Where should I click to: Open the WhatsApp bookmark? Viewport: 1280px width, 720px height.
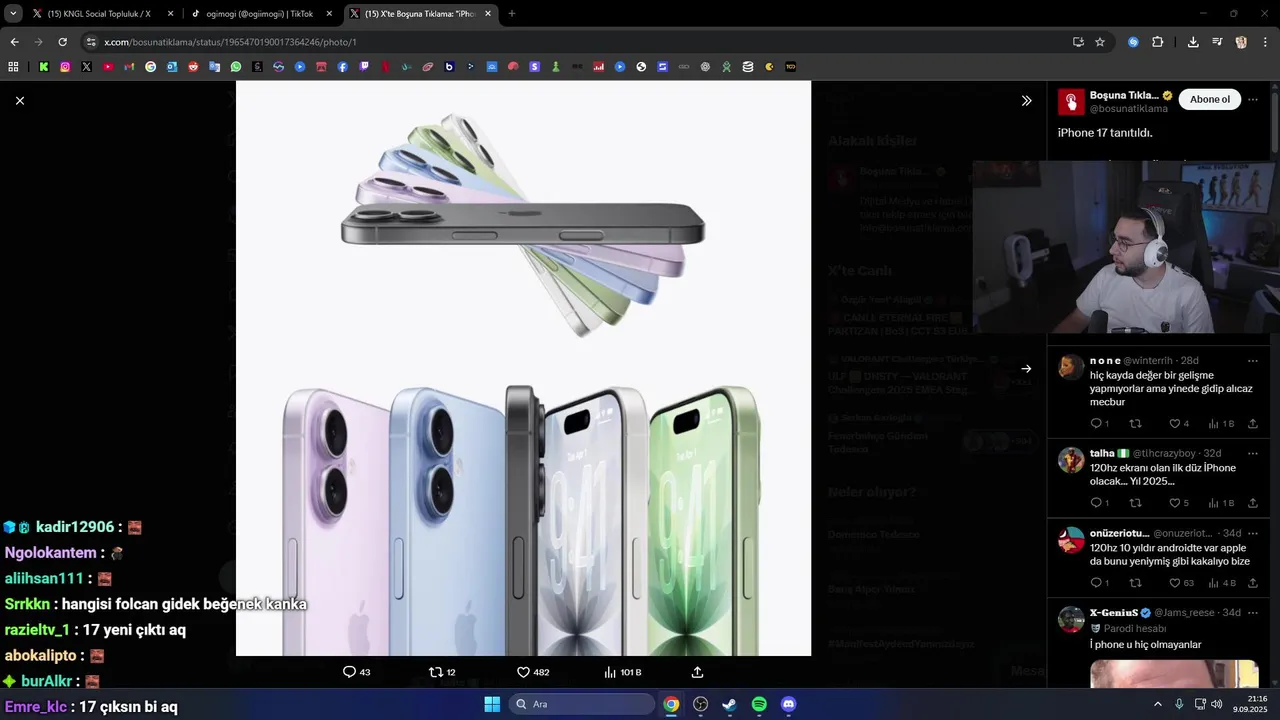point(236,67)
